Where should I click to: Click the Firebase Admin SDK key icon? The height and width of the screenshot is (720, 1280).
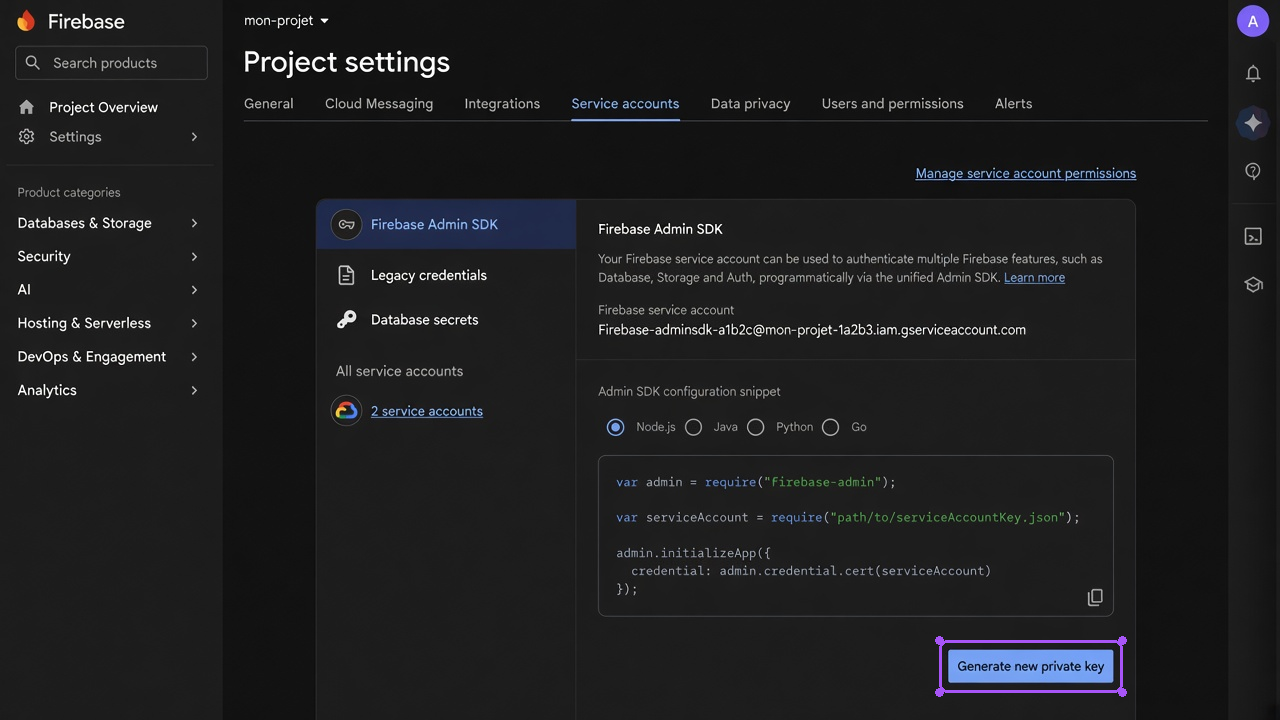point(347,225)
